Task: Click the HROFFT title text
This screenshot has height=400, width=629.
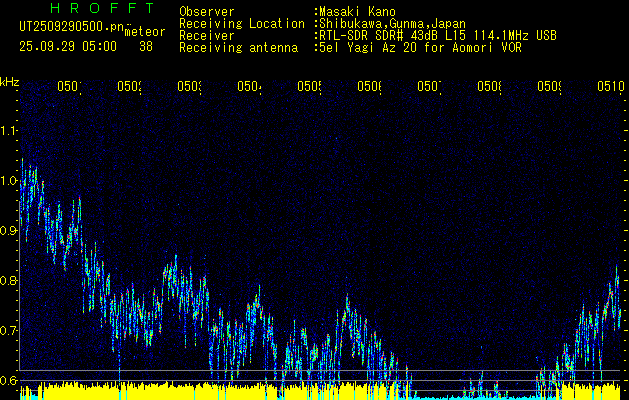Action: pyautogui.click(x=102, y=8)
